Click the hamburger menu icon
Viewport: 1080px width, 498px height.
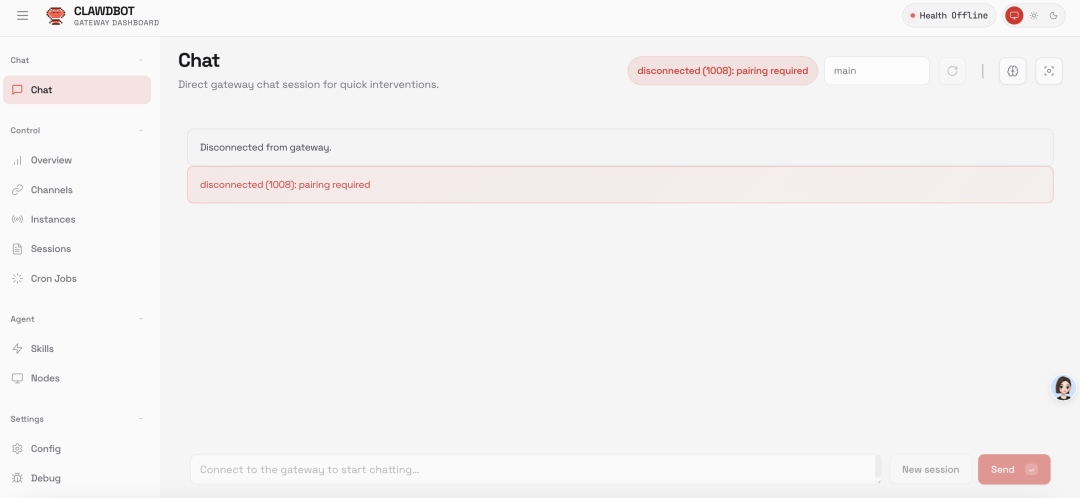(x=23, y=16)
